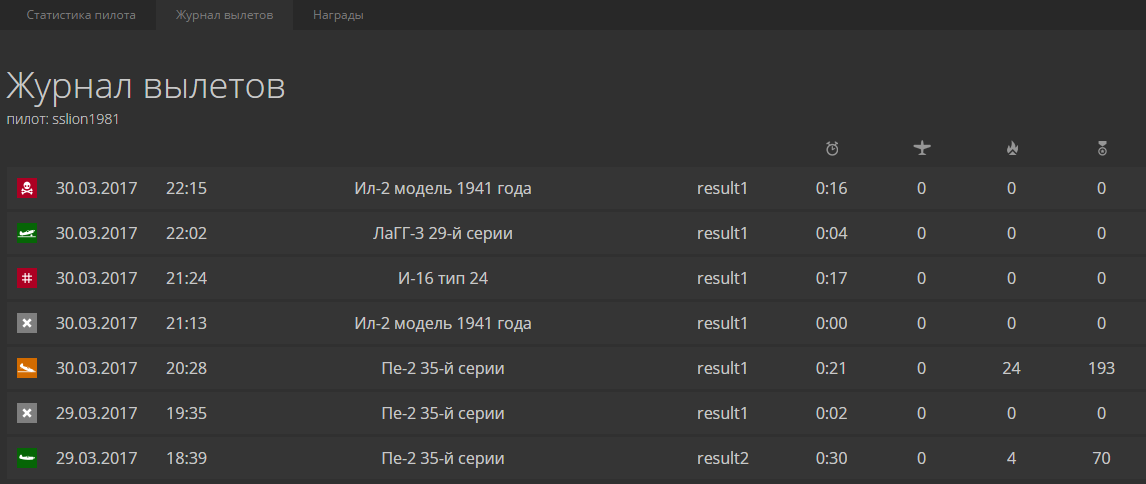Click the green plane icon on the 22:02 sortie
This screenshot has width=1146, height=484.
27,233
